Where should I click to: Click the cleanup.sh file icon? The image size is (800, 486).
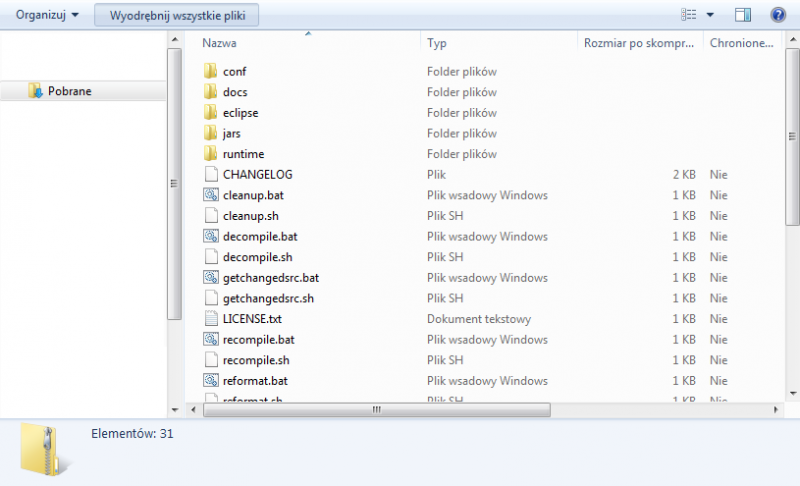point(211,216)
